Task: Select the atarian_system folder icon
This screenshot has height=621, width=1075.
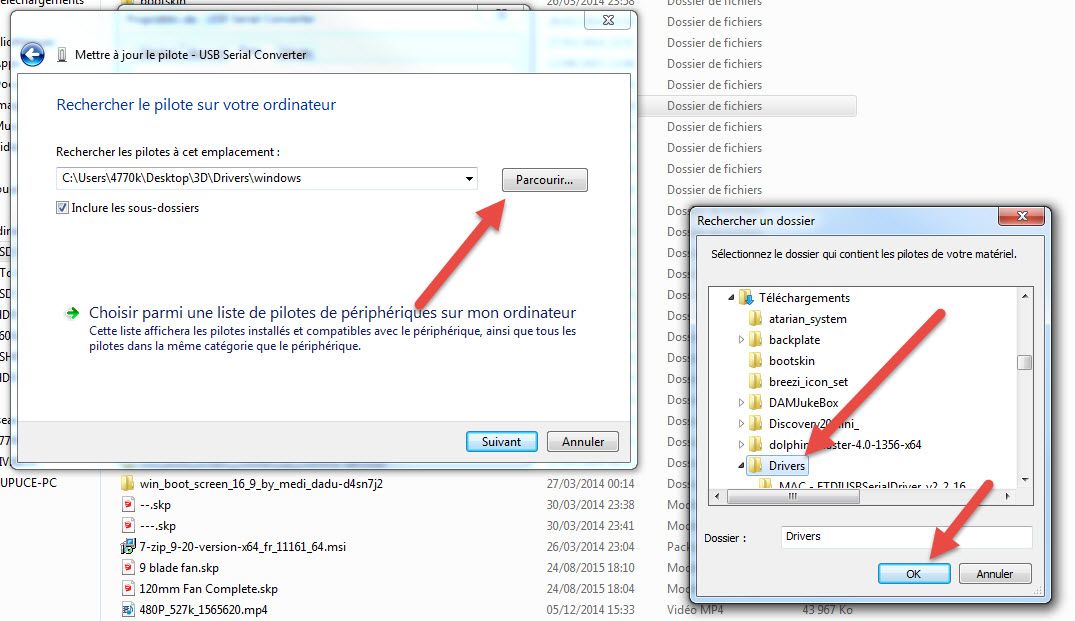Action: click(756, 319)
